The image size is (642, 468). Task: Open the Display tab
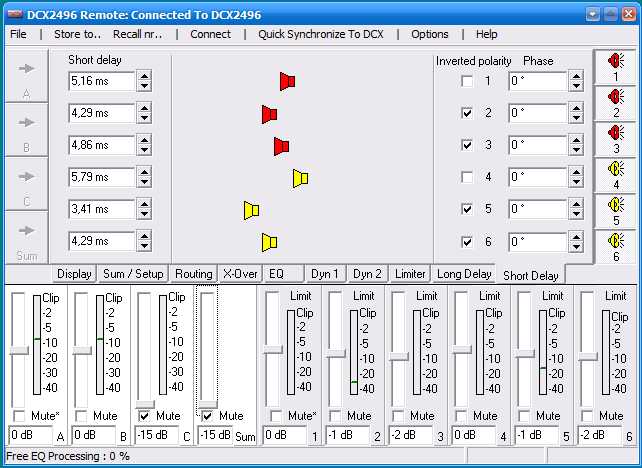(x=74, y=274)
